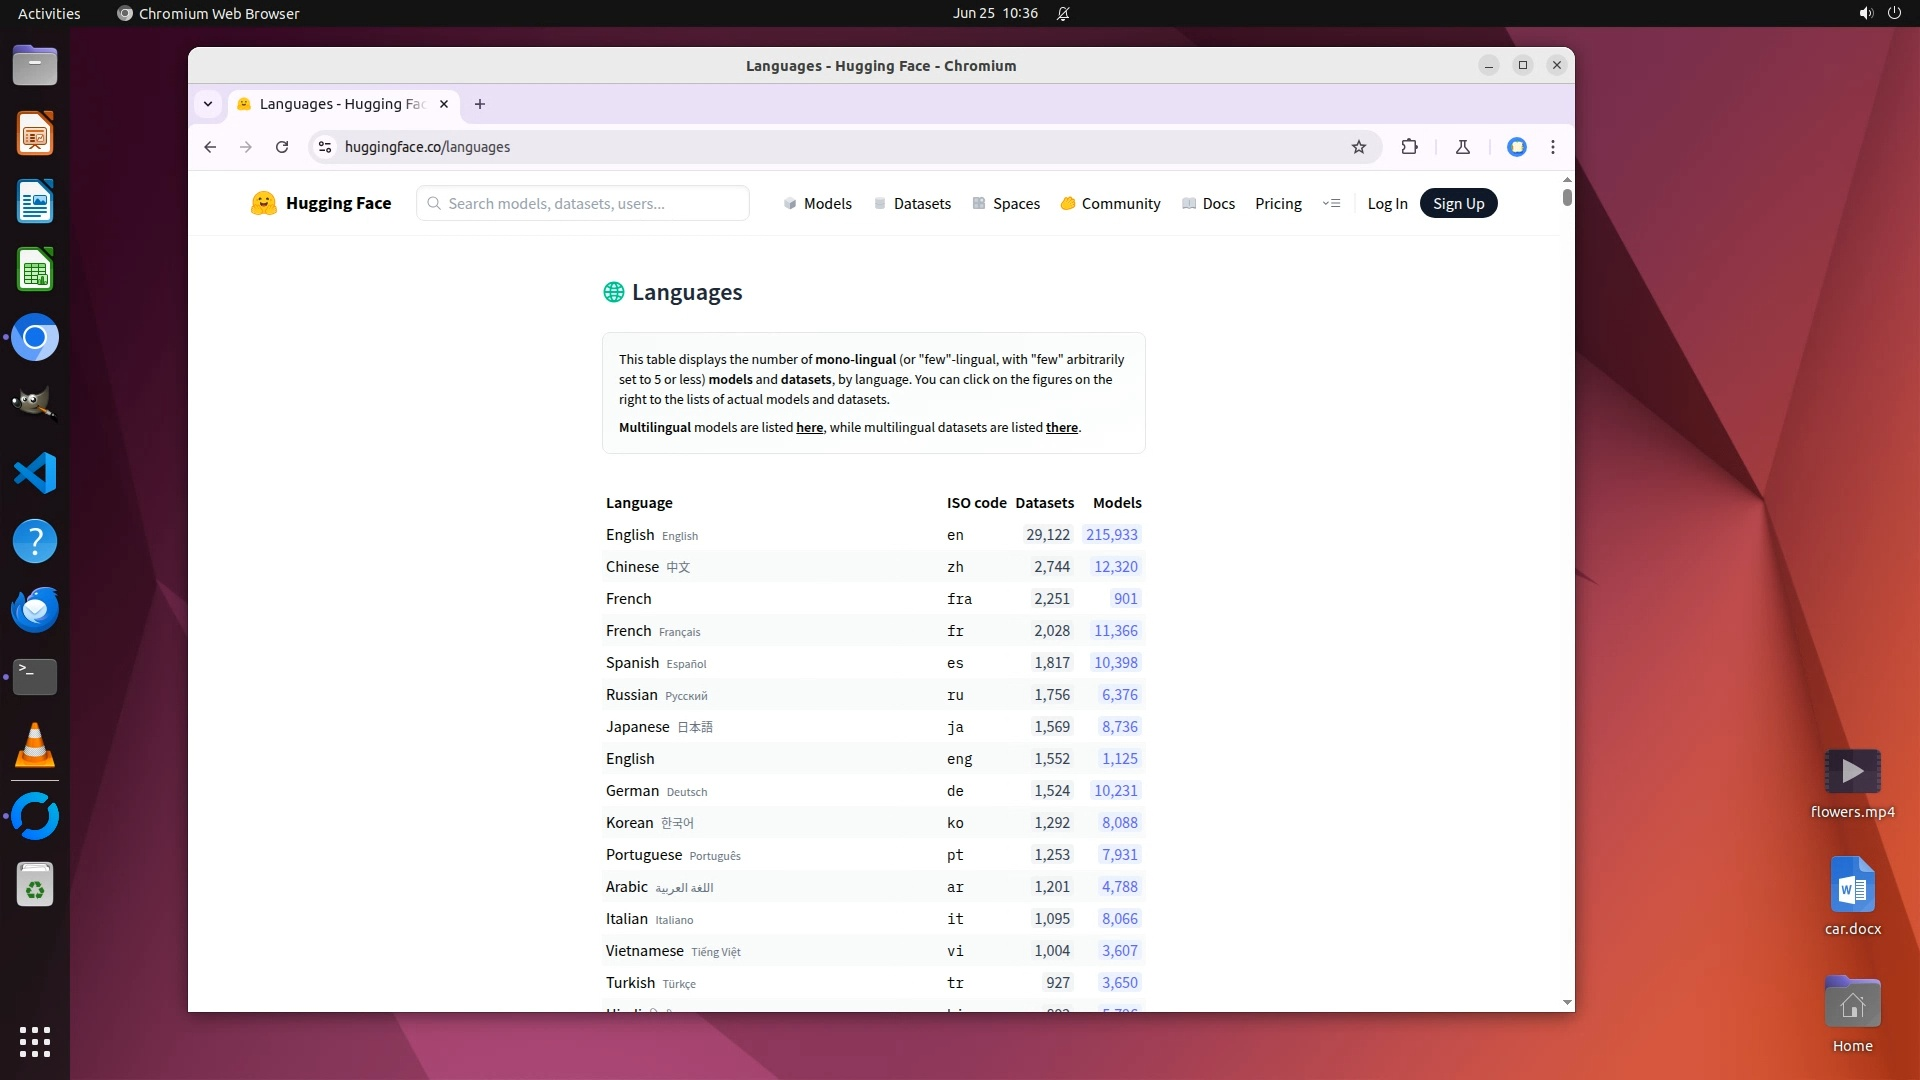Open the profile avatar icon in toolbar

point(1516,147)
